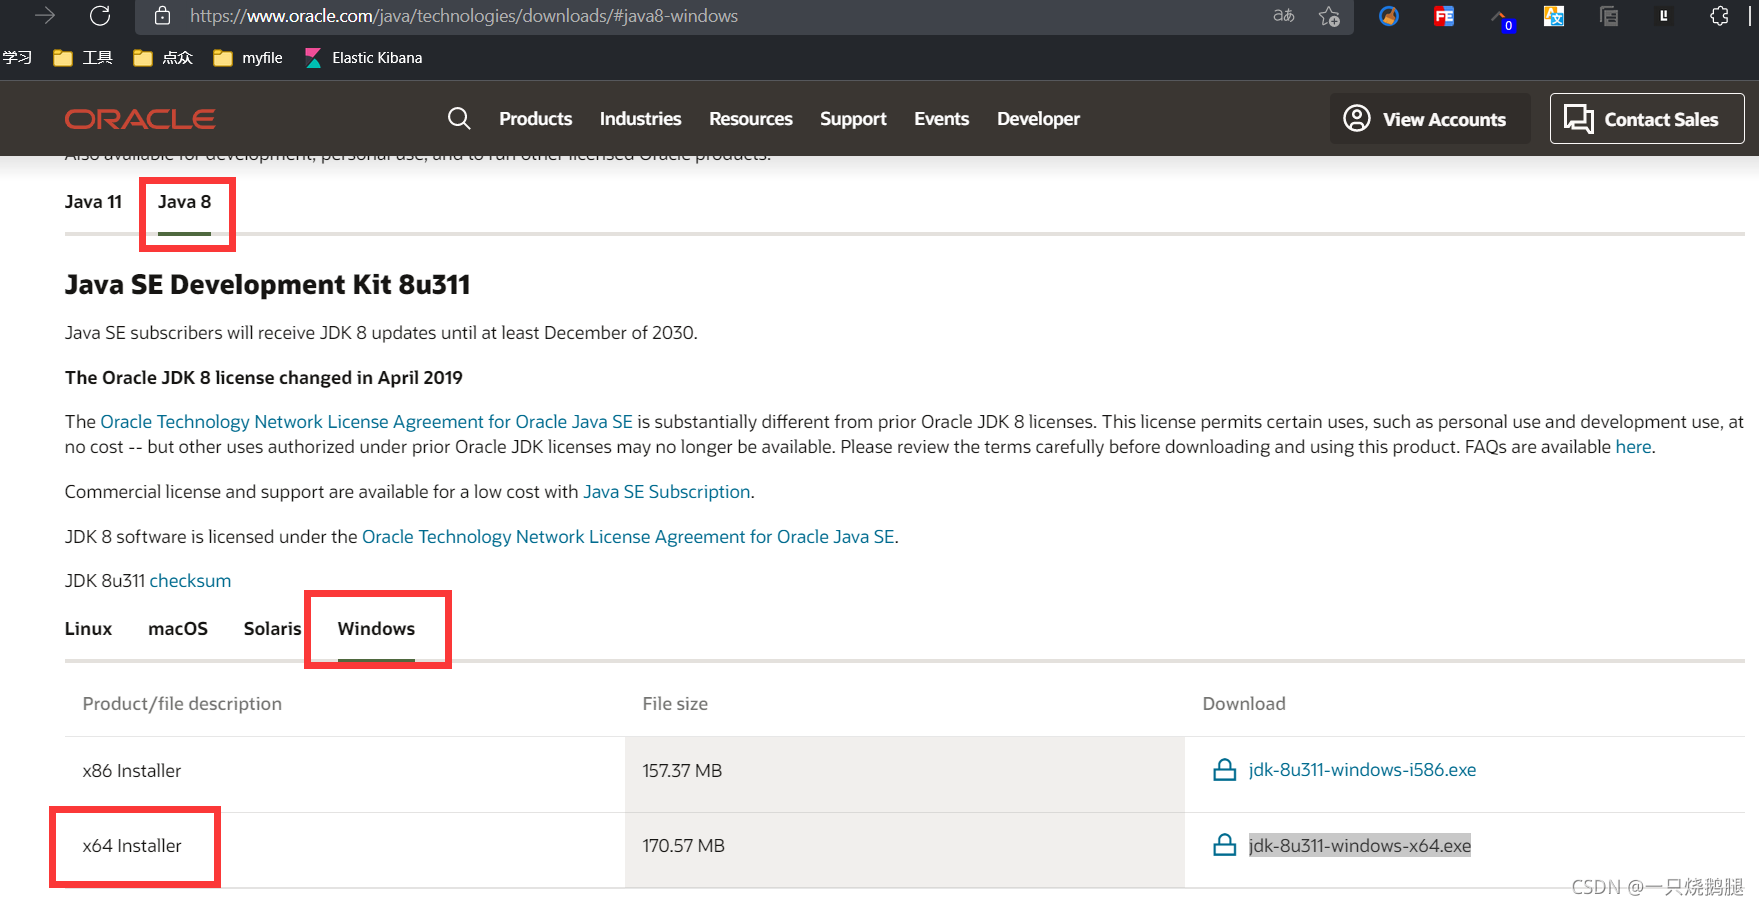Click the blue-orange globe extension icon

[1388, 16]
